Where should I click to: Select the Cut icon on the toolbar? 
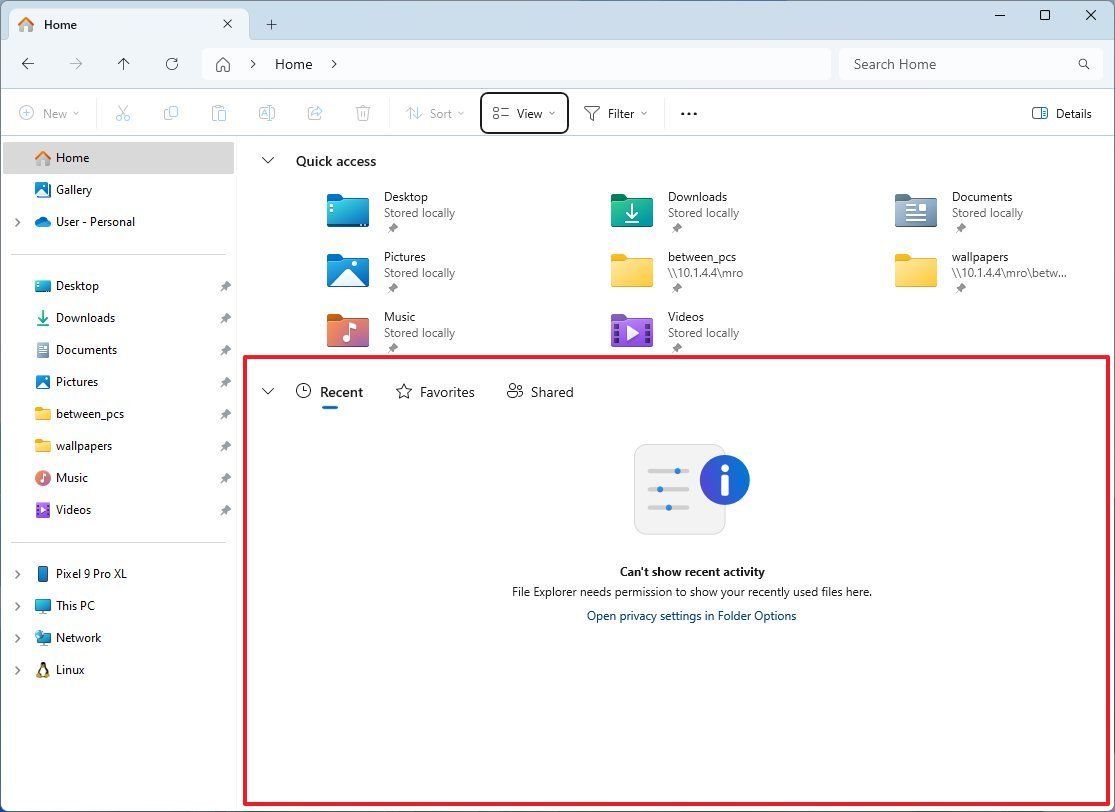122,113
